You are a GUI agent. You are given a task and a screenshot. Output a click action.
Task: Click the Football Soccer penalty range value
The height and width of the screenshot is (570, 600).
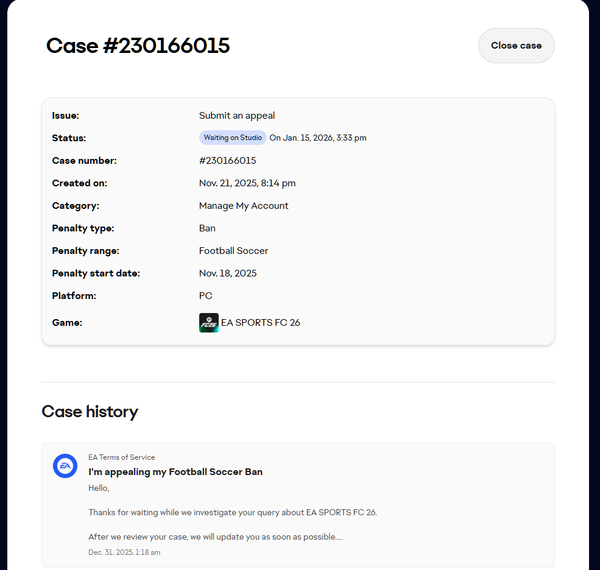tap(233, 251)
